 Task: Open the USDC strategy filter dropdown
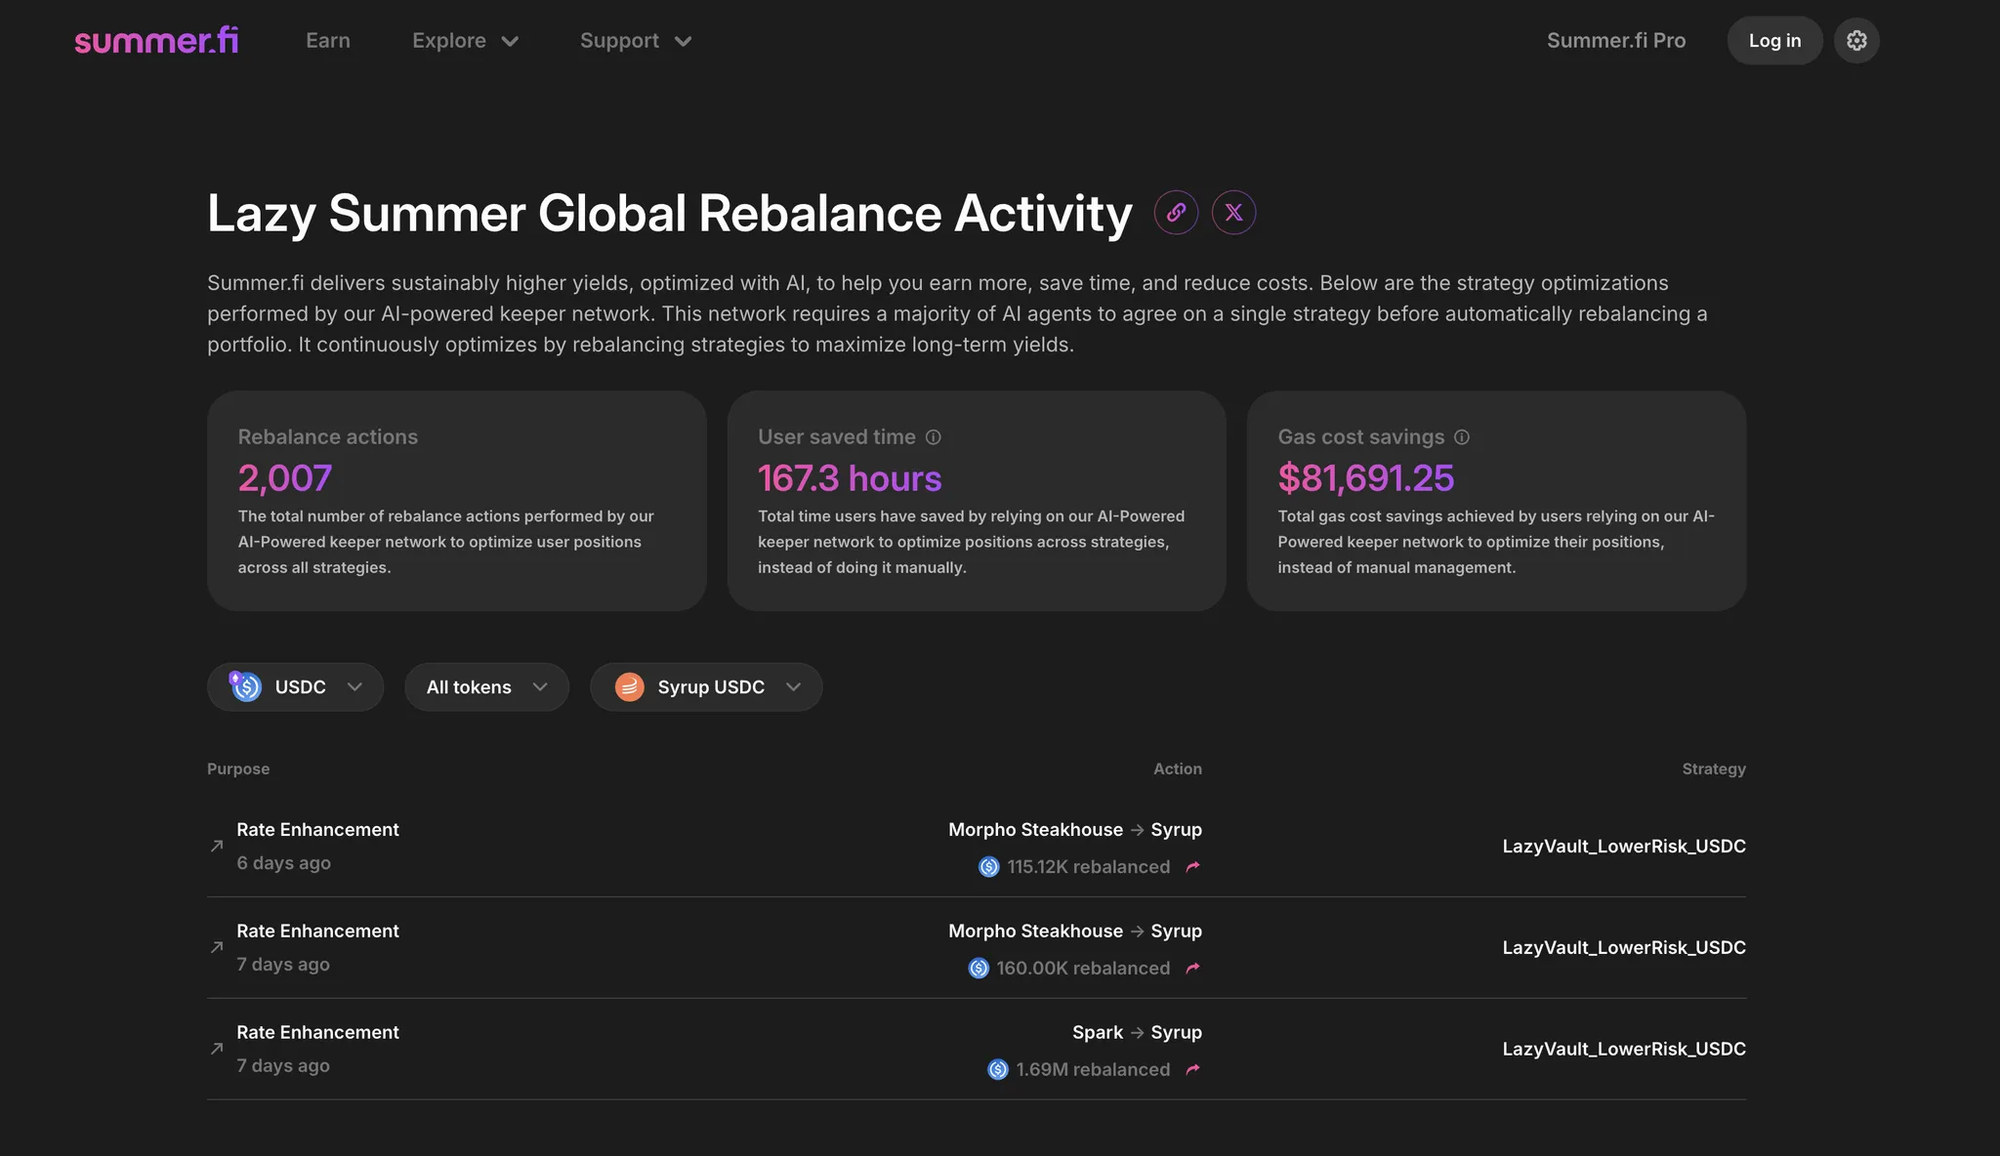point(295,687)
